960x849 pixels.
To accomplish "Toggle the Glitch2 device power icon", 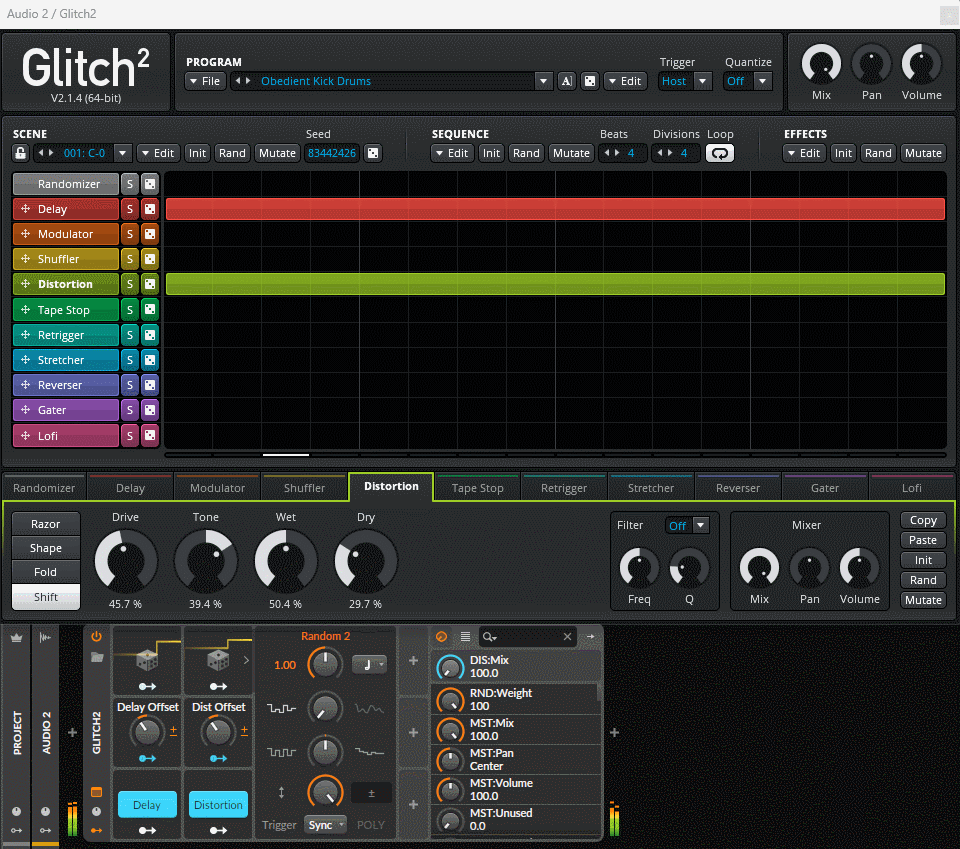I will click(96, 637).
